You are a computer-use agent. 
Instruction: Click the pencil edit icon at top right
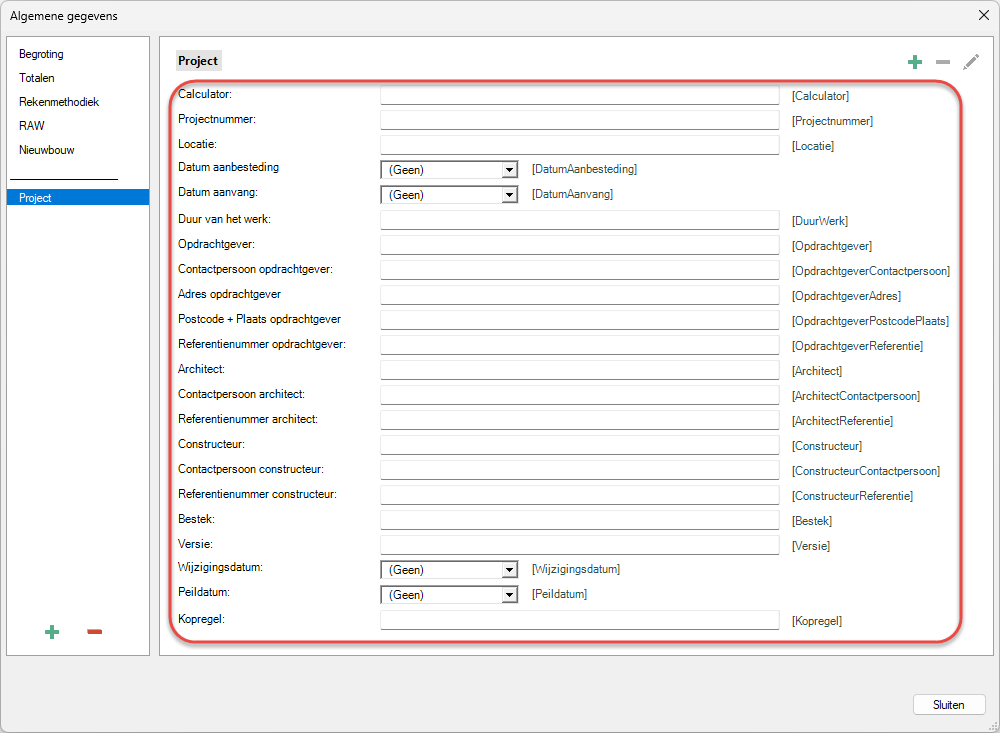[x=971, y=62]
